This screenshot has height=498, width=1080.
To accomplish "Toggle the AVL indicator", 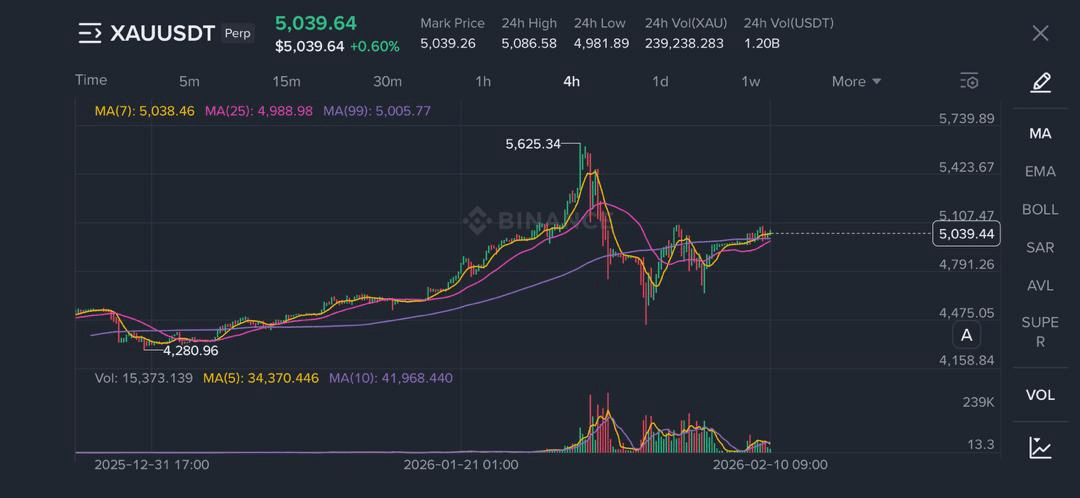I will coord(1040,285).
